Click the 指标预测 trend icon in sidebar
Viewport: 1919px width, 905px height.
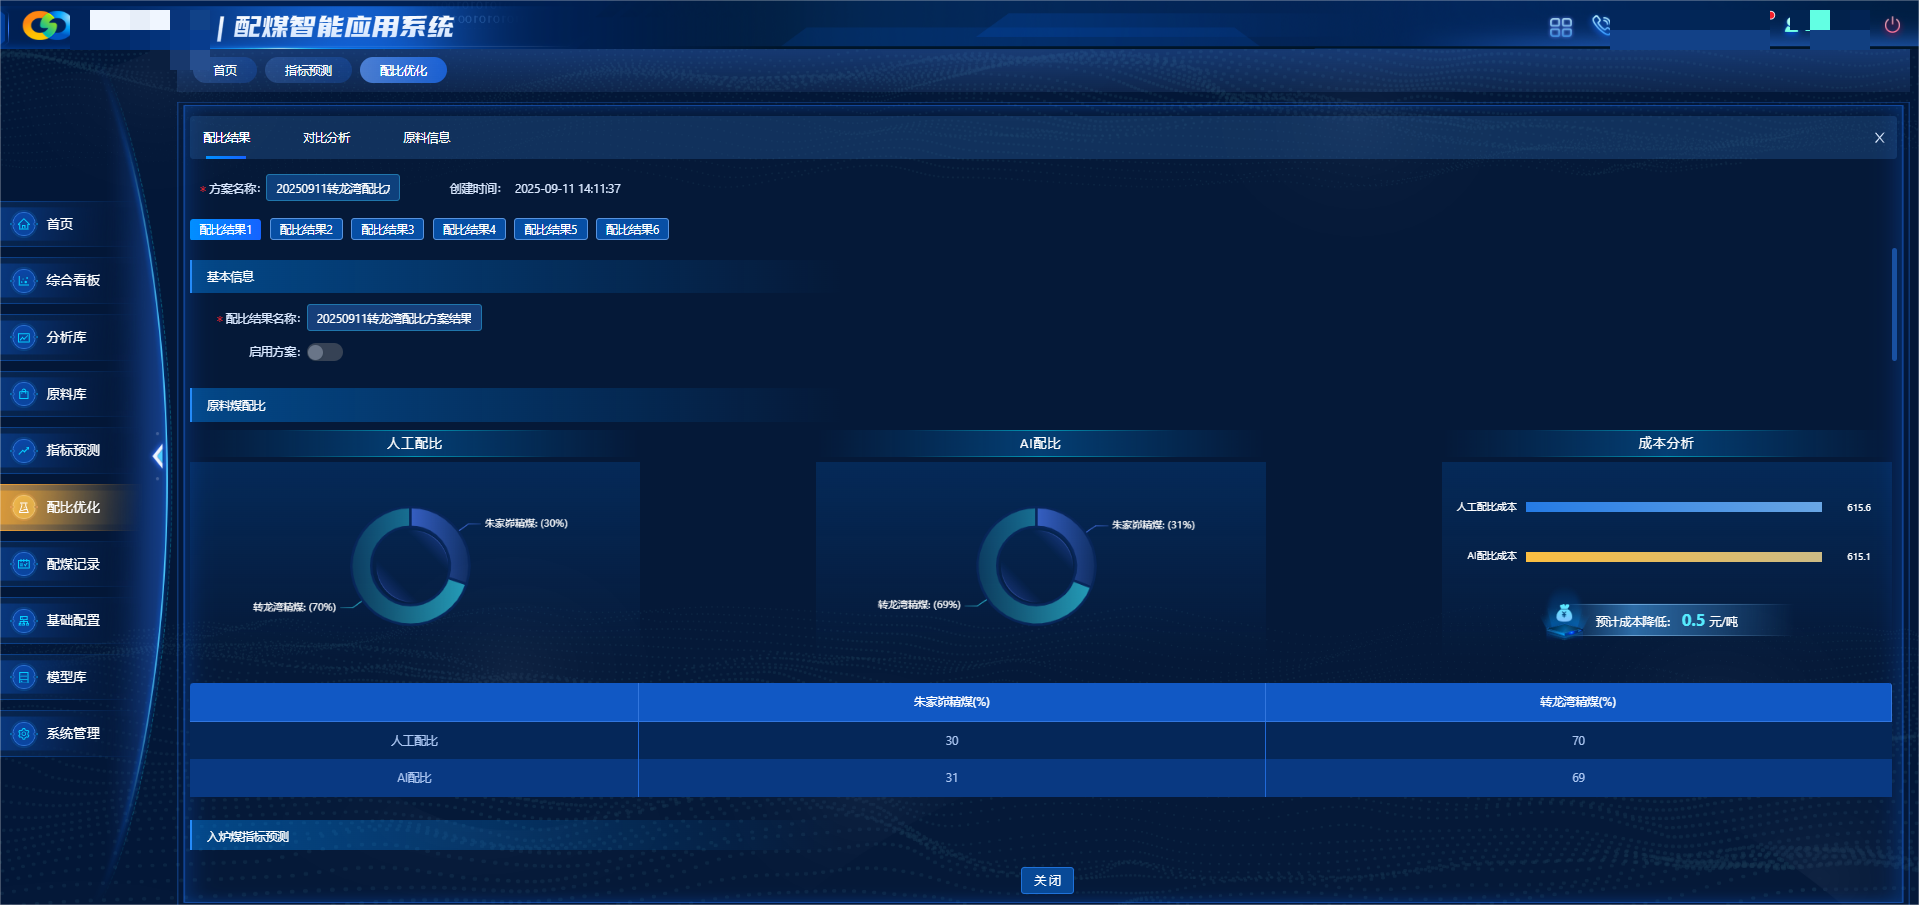pos(24,451)
